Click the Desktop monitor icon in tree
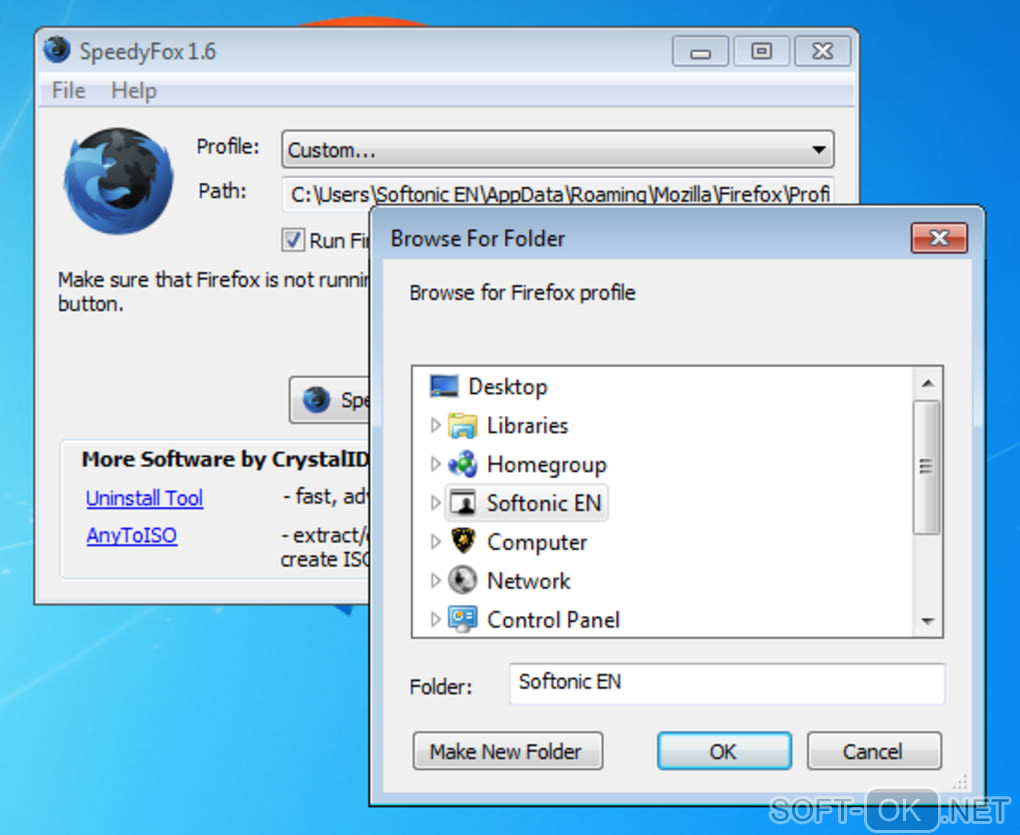This screenshot has width=1020, height=835. tap(444, 386)
